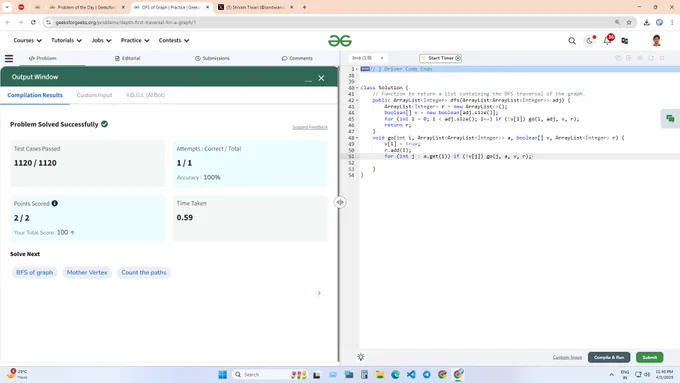
Task: Open the Contests dropdown
Action: tap(173, 40)
